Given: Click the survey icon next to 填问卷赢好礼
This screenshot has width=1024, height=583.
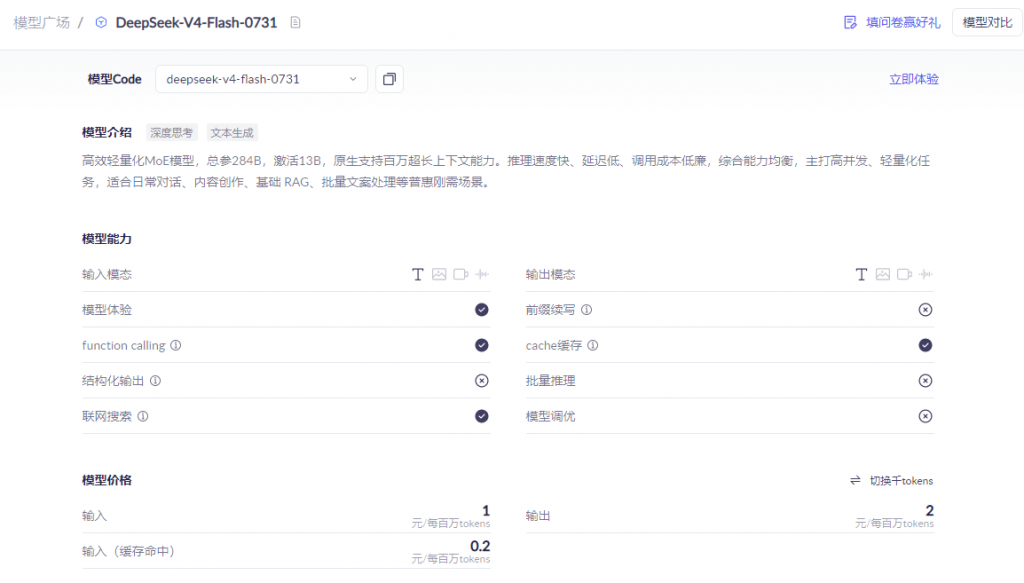Looking at the screenshot, I should (850, 22).
